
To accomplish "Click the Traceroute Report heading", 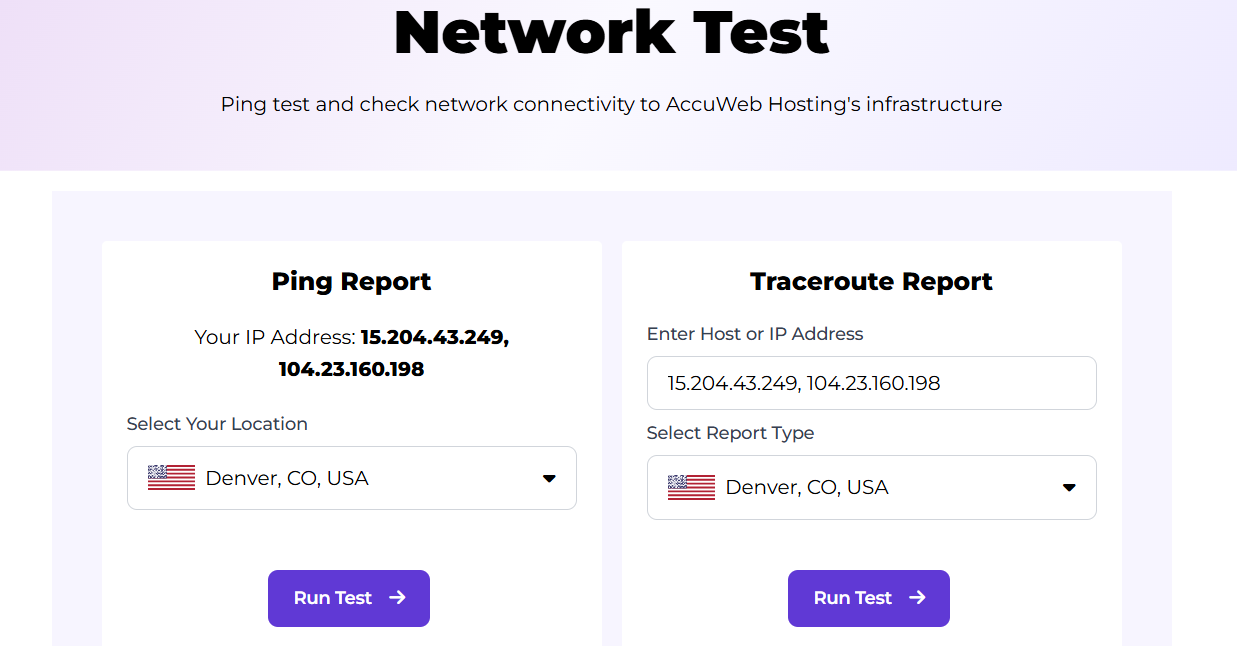I will point(872,282).
